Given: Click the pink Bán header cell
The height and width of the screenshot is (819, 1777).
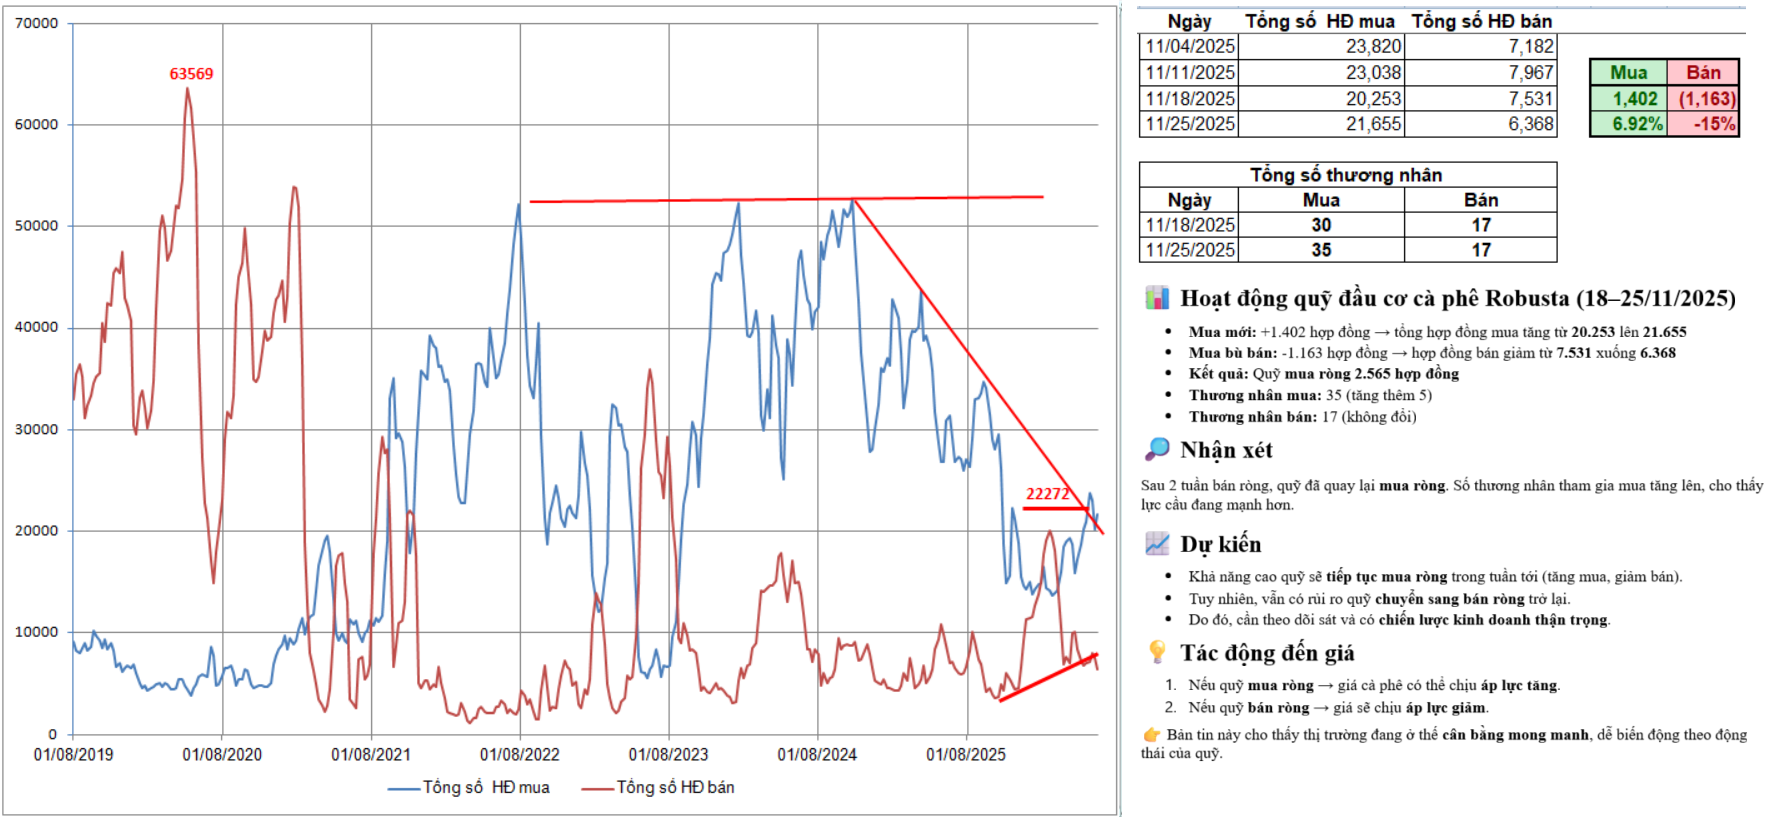Looking at the screenshot, I should [x=1703, y=72].
